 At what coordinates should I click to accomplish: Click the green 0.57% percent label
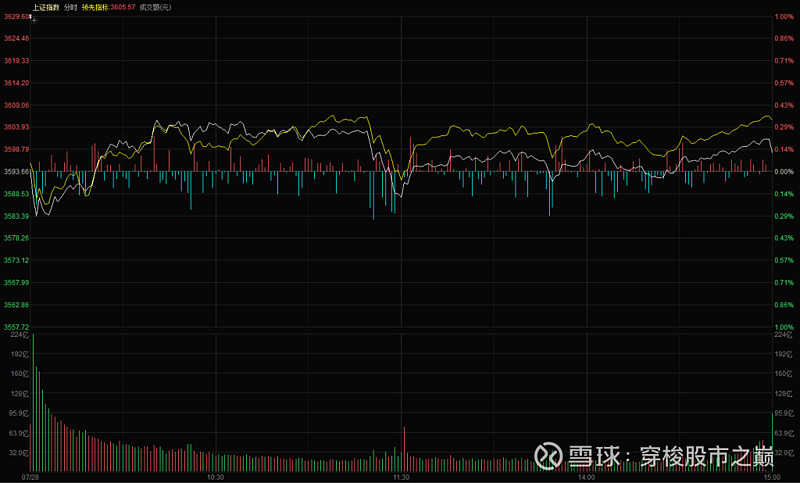784,260
